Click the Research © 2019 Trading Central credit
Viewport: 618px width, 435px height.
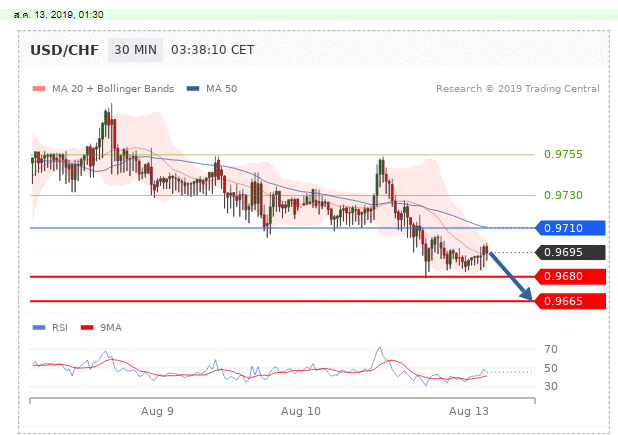517,89
